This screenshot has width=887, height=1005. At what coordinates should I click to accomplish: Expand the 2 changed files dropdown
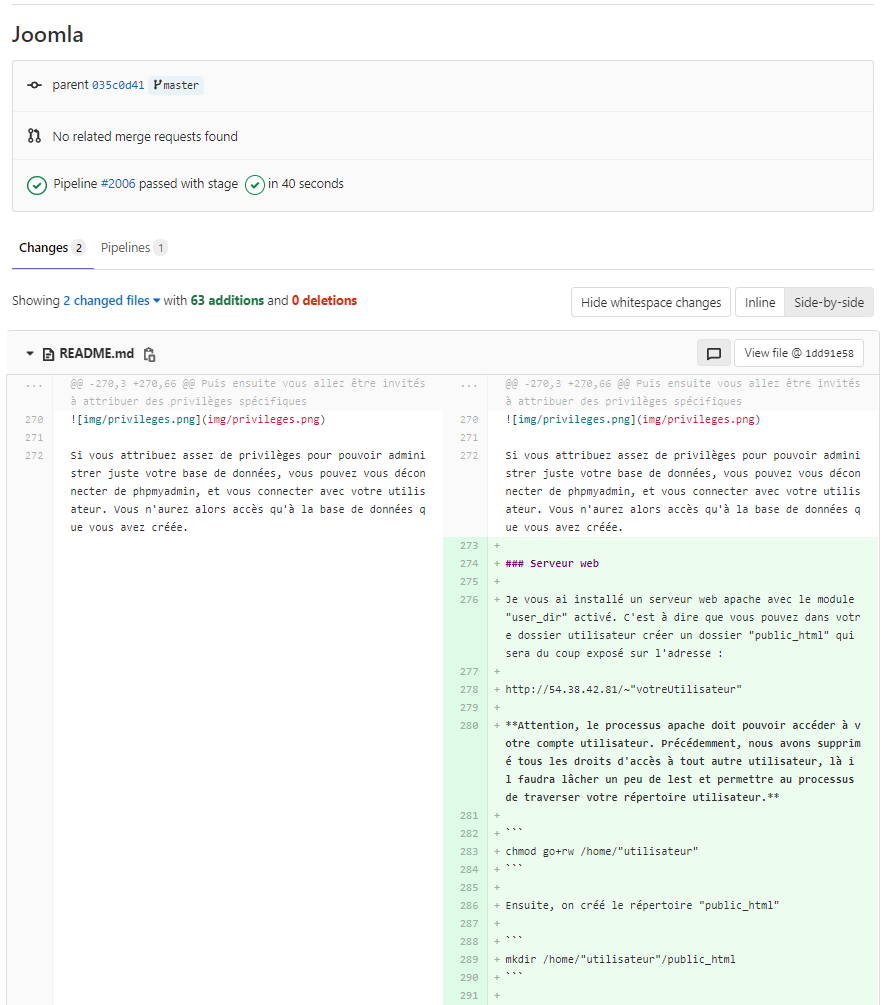[112, 301]
